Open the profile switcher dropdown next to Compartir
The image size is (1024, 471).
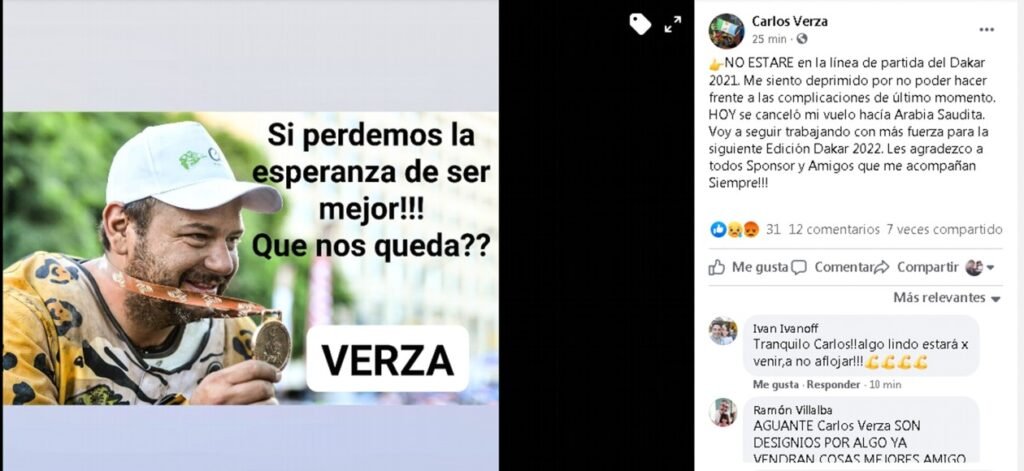tap(980, 267)
